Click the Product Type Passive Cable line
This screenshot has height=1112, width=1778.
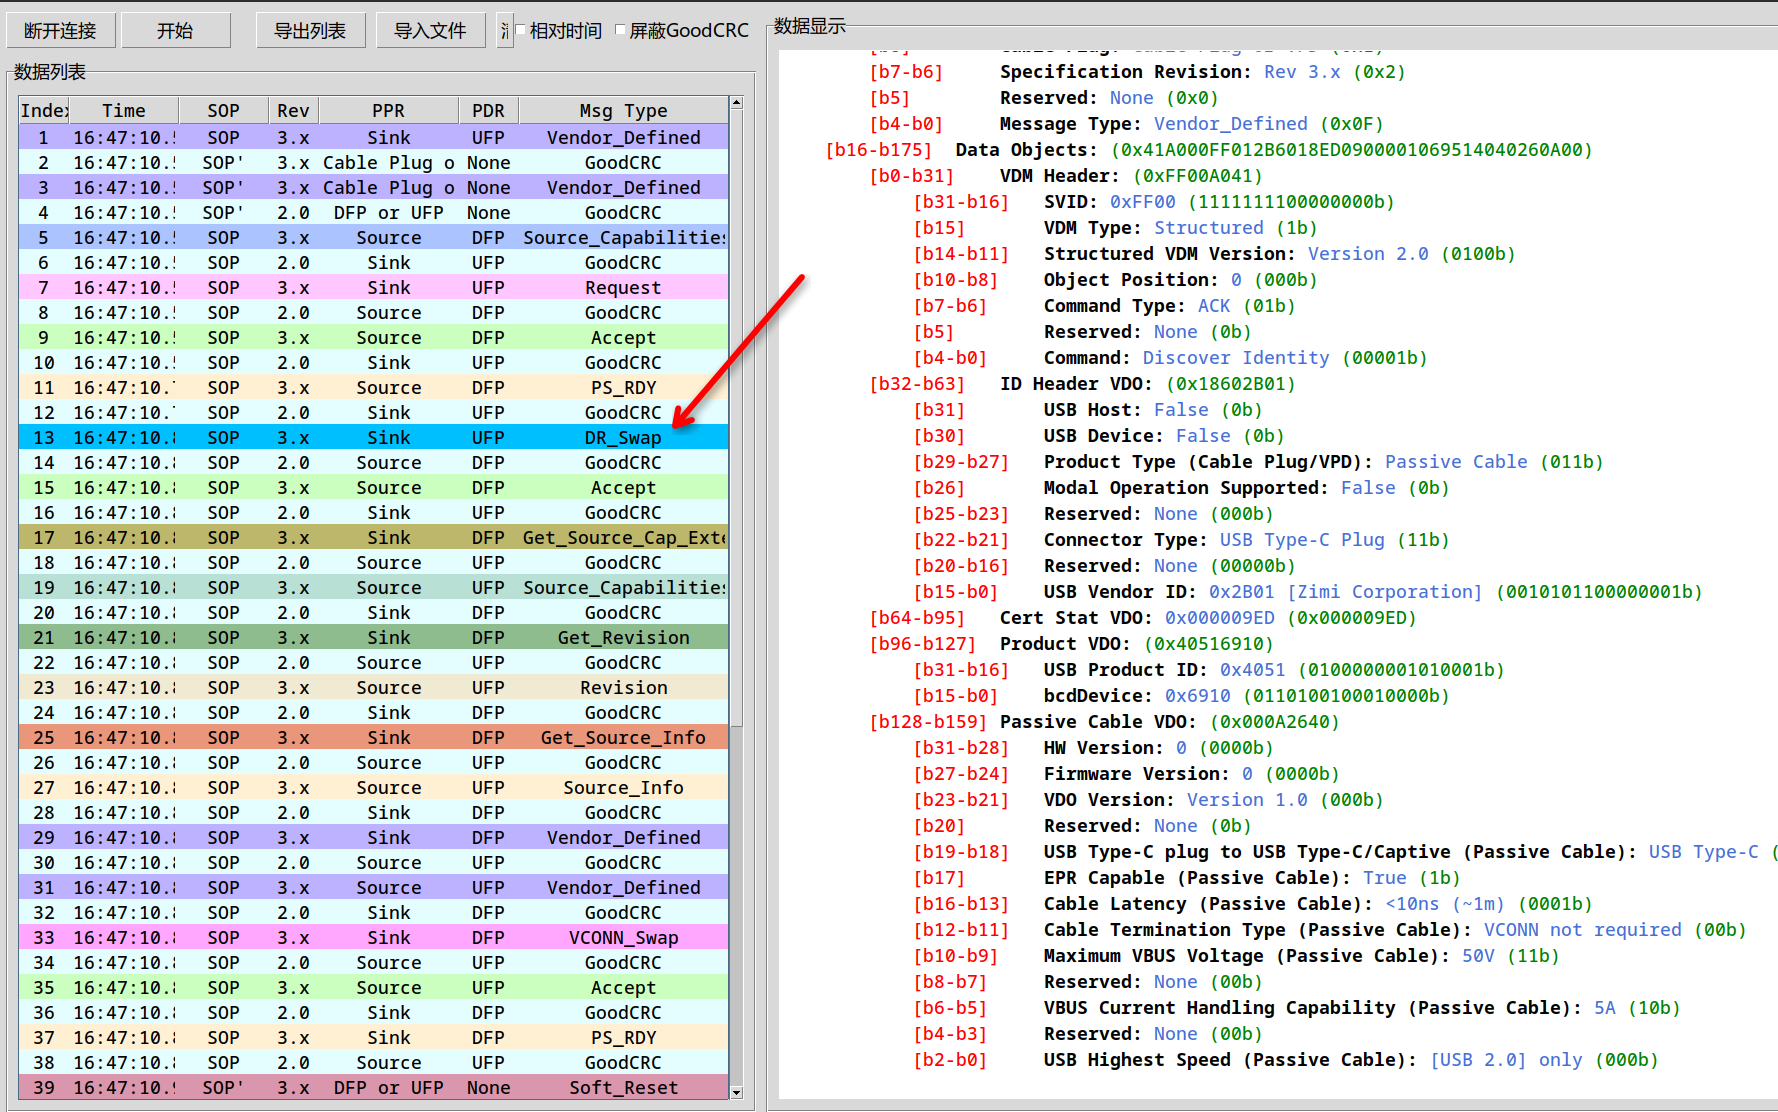pyautogui.click(x=1258, y=462)
